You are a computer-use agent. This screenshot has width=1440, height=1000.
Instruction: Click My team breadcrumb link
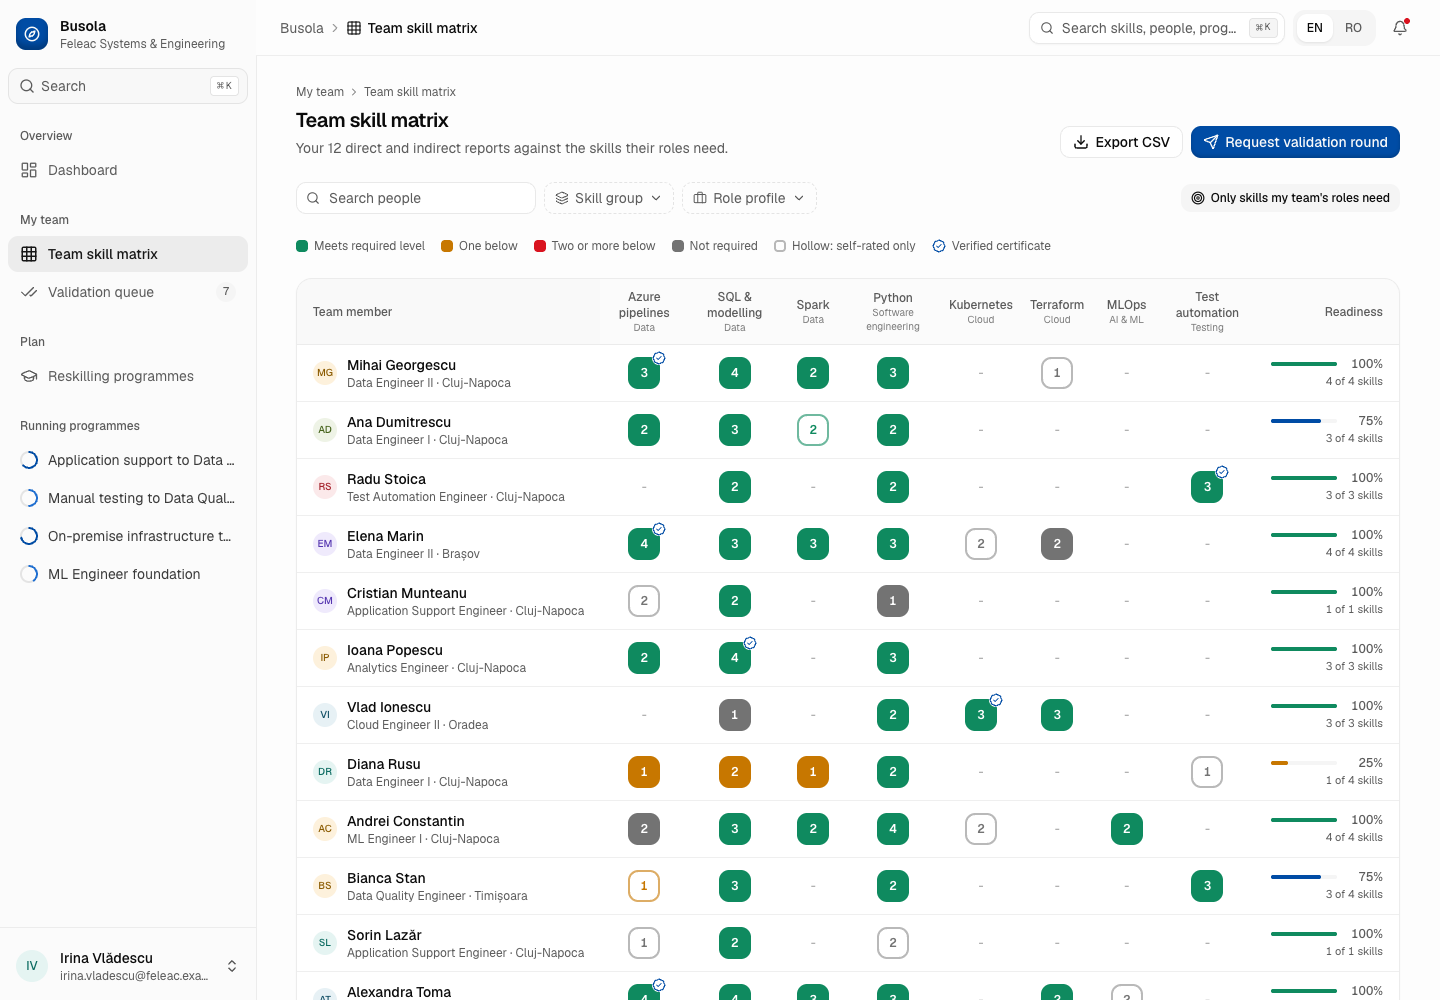pyautogui.click(x=320, y=92)
